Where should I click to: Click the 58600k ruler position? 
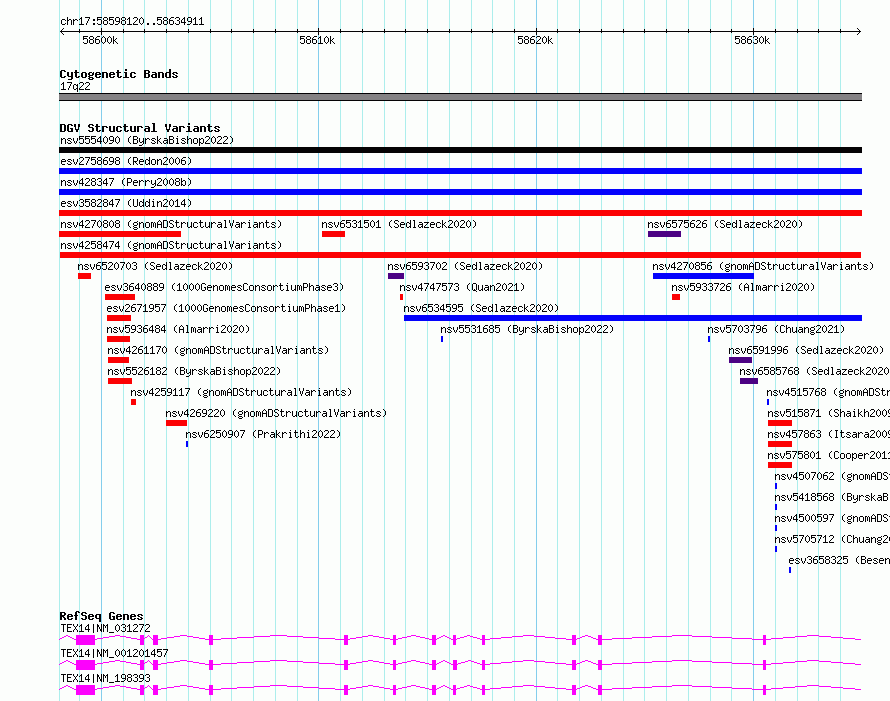point(100,40)
